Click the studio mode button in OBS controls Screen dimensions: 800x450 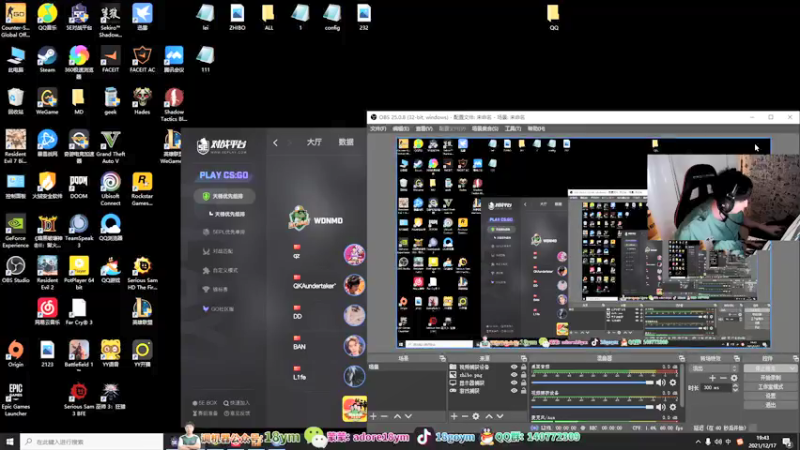point(770,387)
